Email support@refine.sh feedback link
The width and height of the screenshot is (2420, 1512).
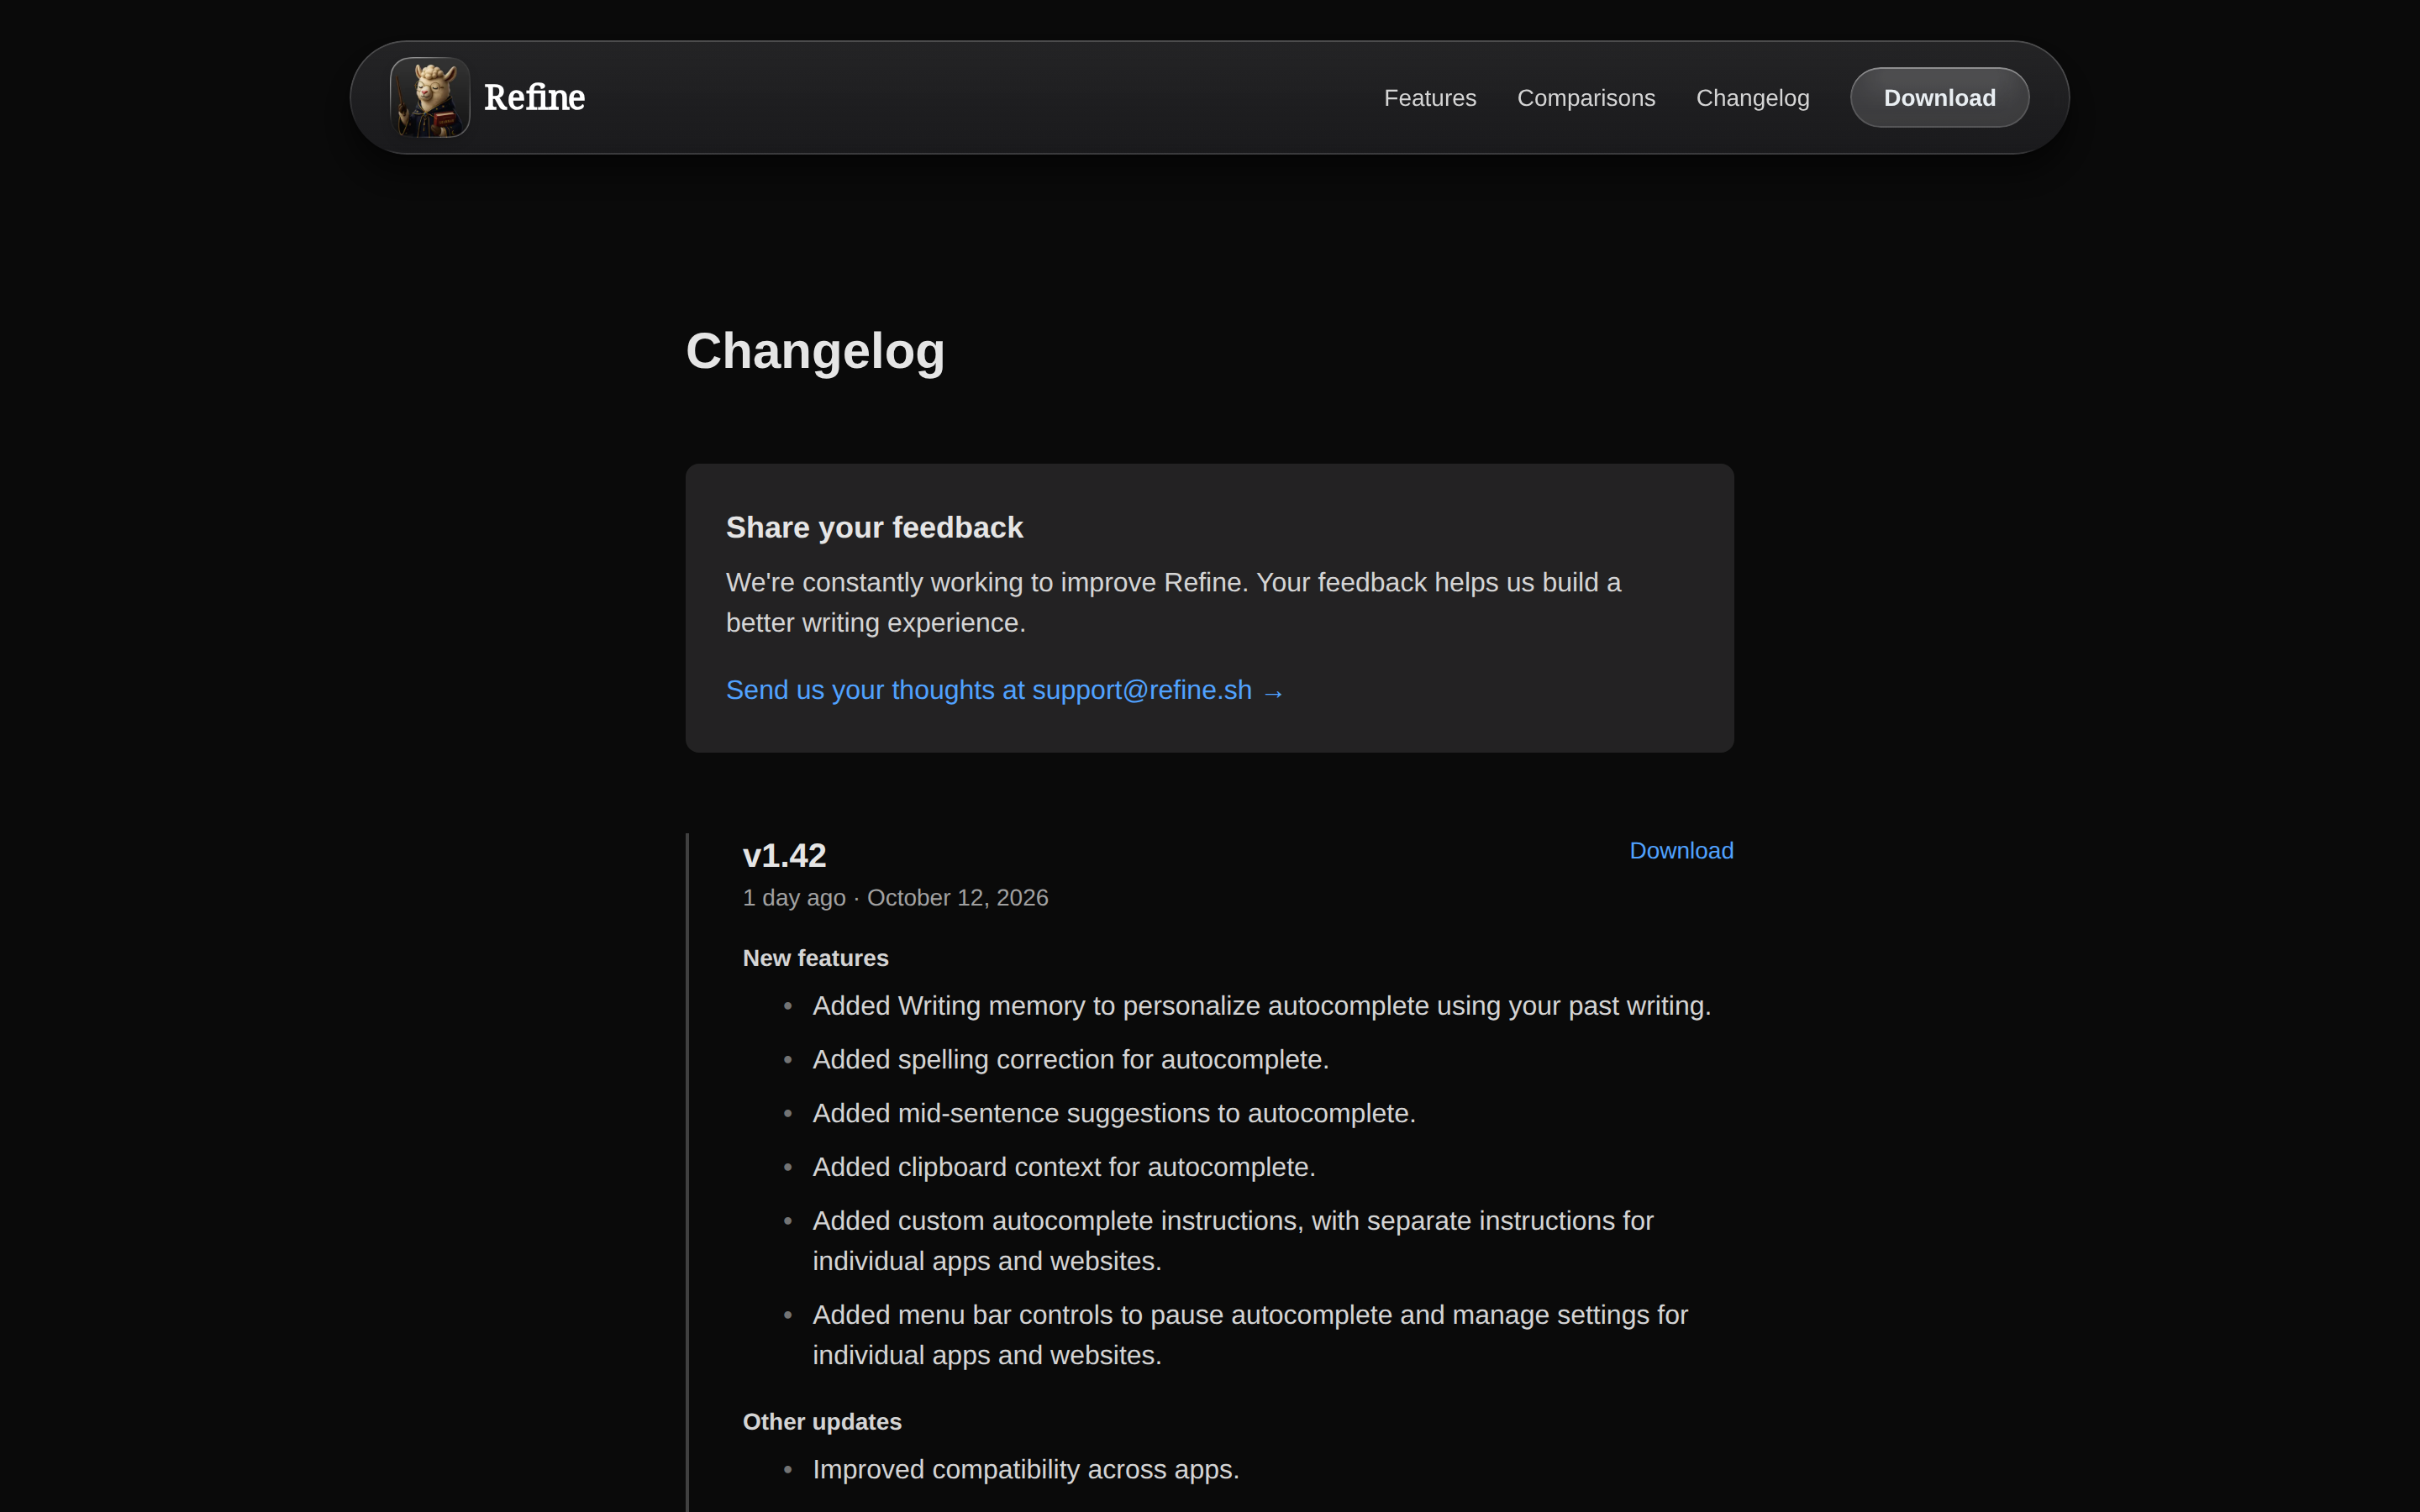1004,690
